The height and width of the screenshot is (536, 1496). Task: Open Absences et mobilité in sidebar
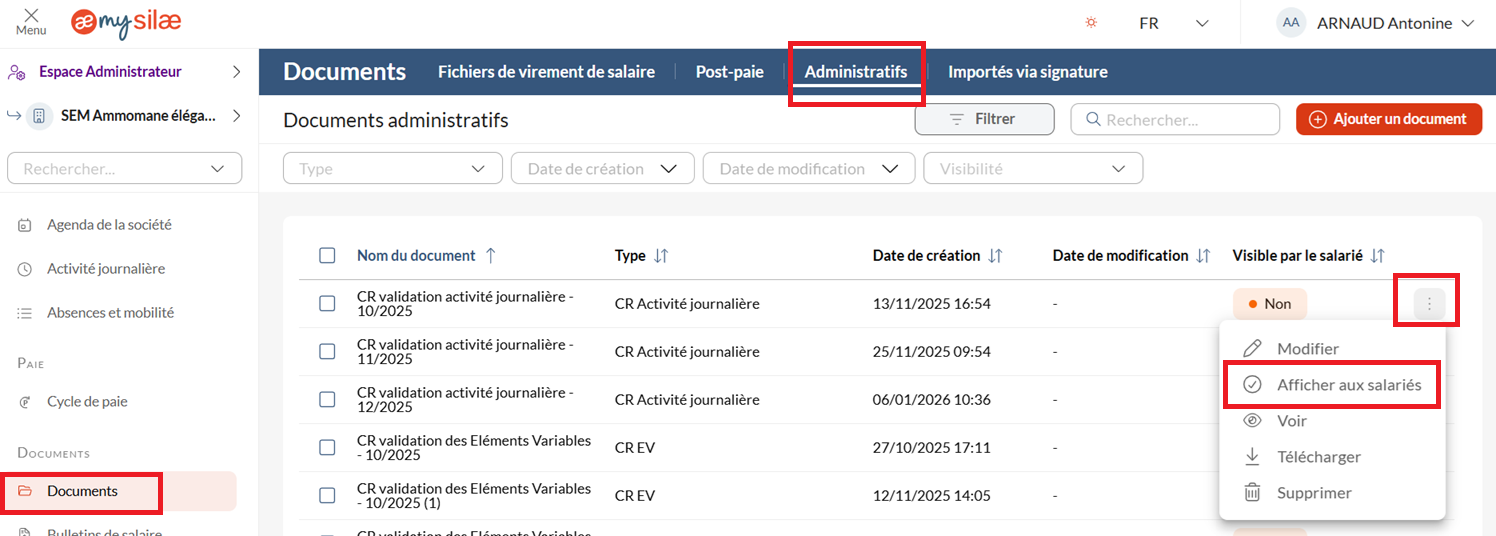(x=110, y=313)
